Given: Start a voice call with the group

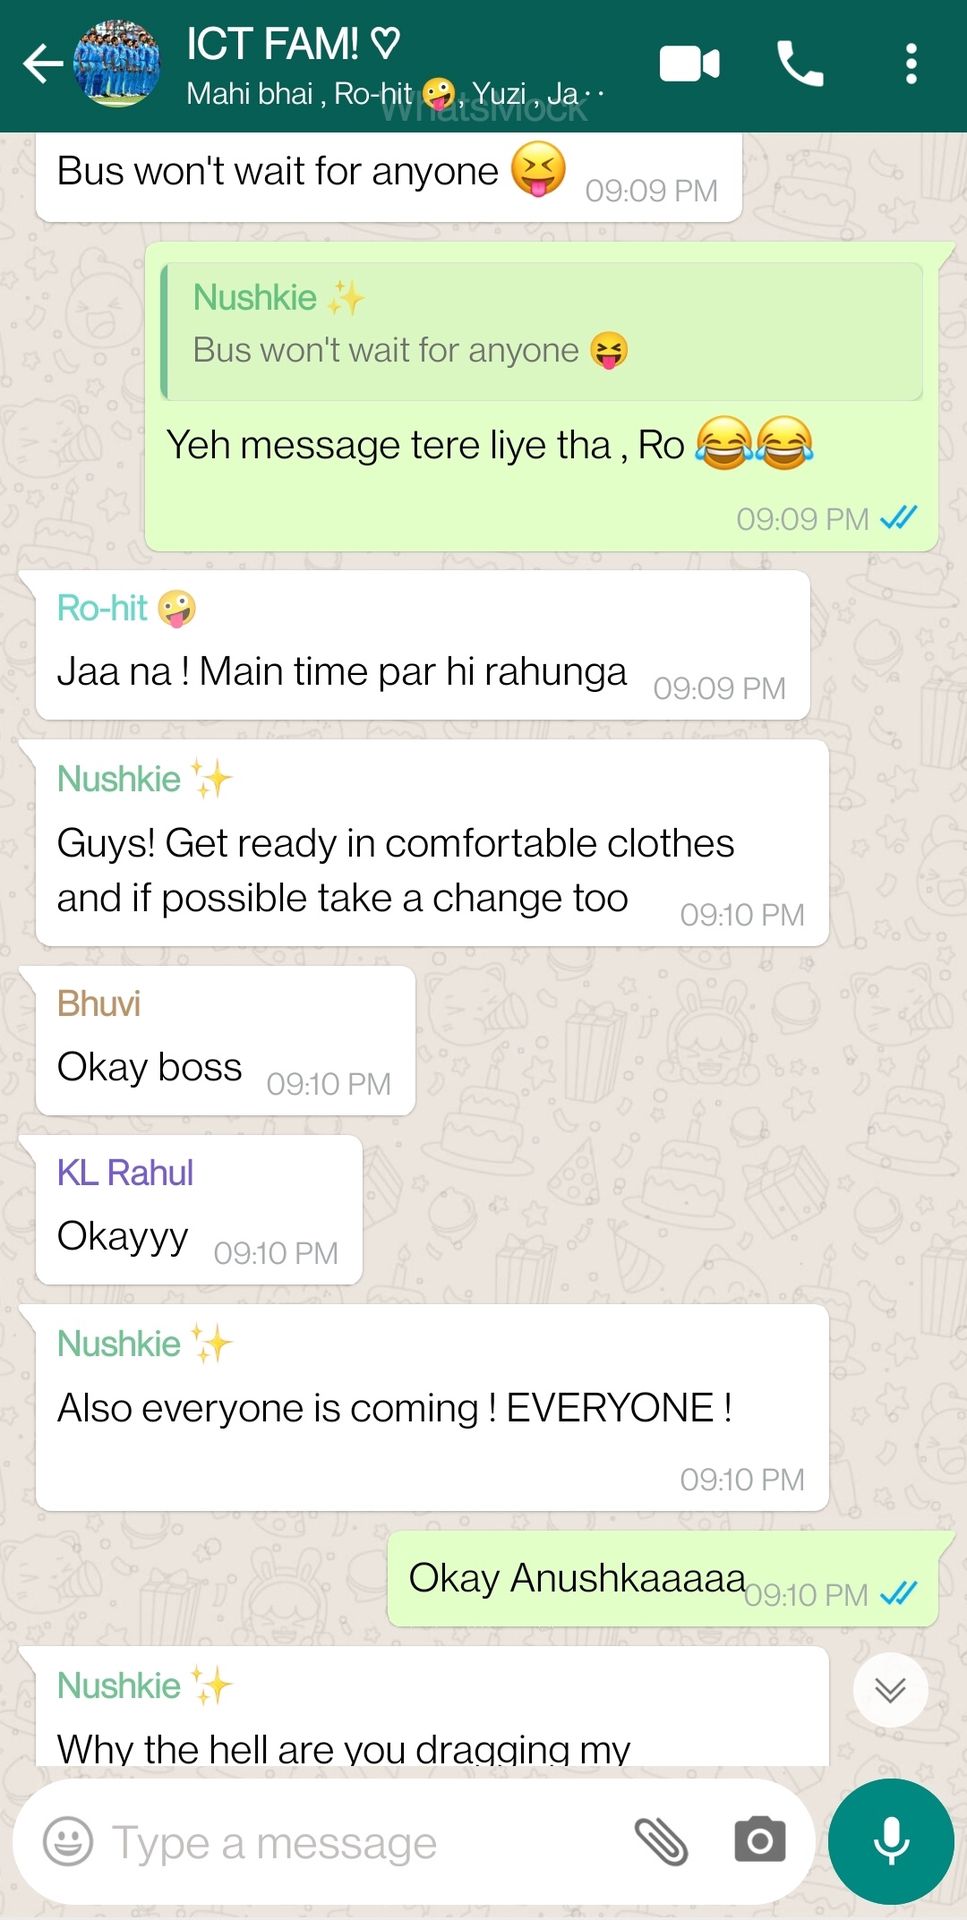Looking at the screenshot, I should click(x=800, y=64).
